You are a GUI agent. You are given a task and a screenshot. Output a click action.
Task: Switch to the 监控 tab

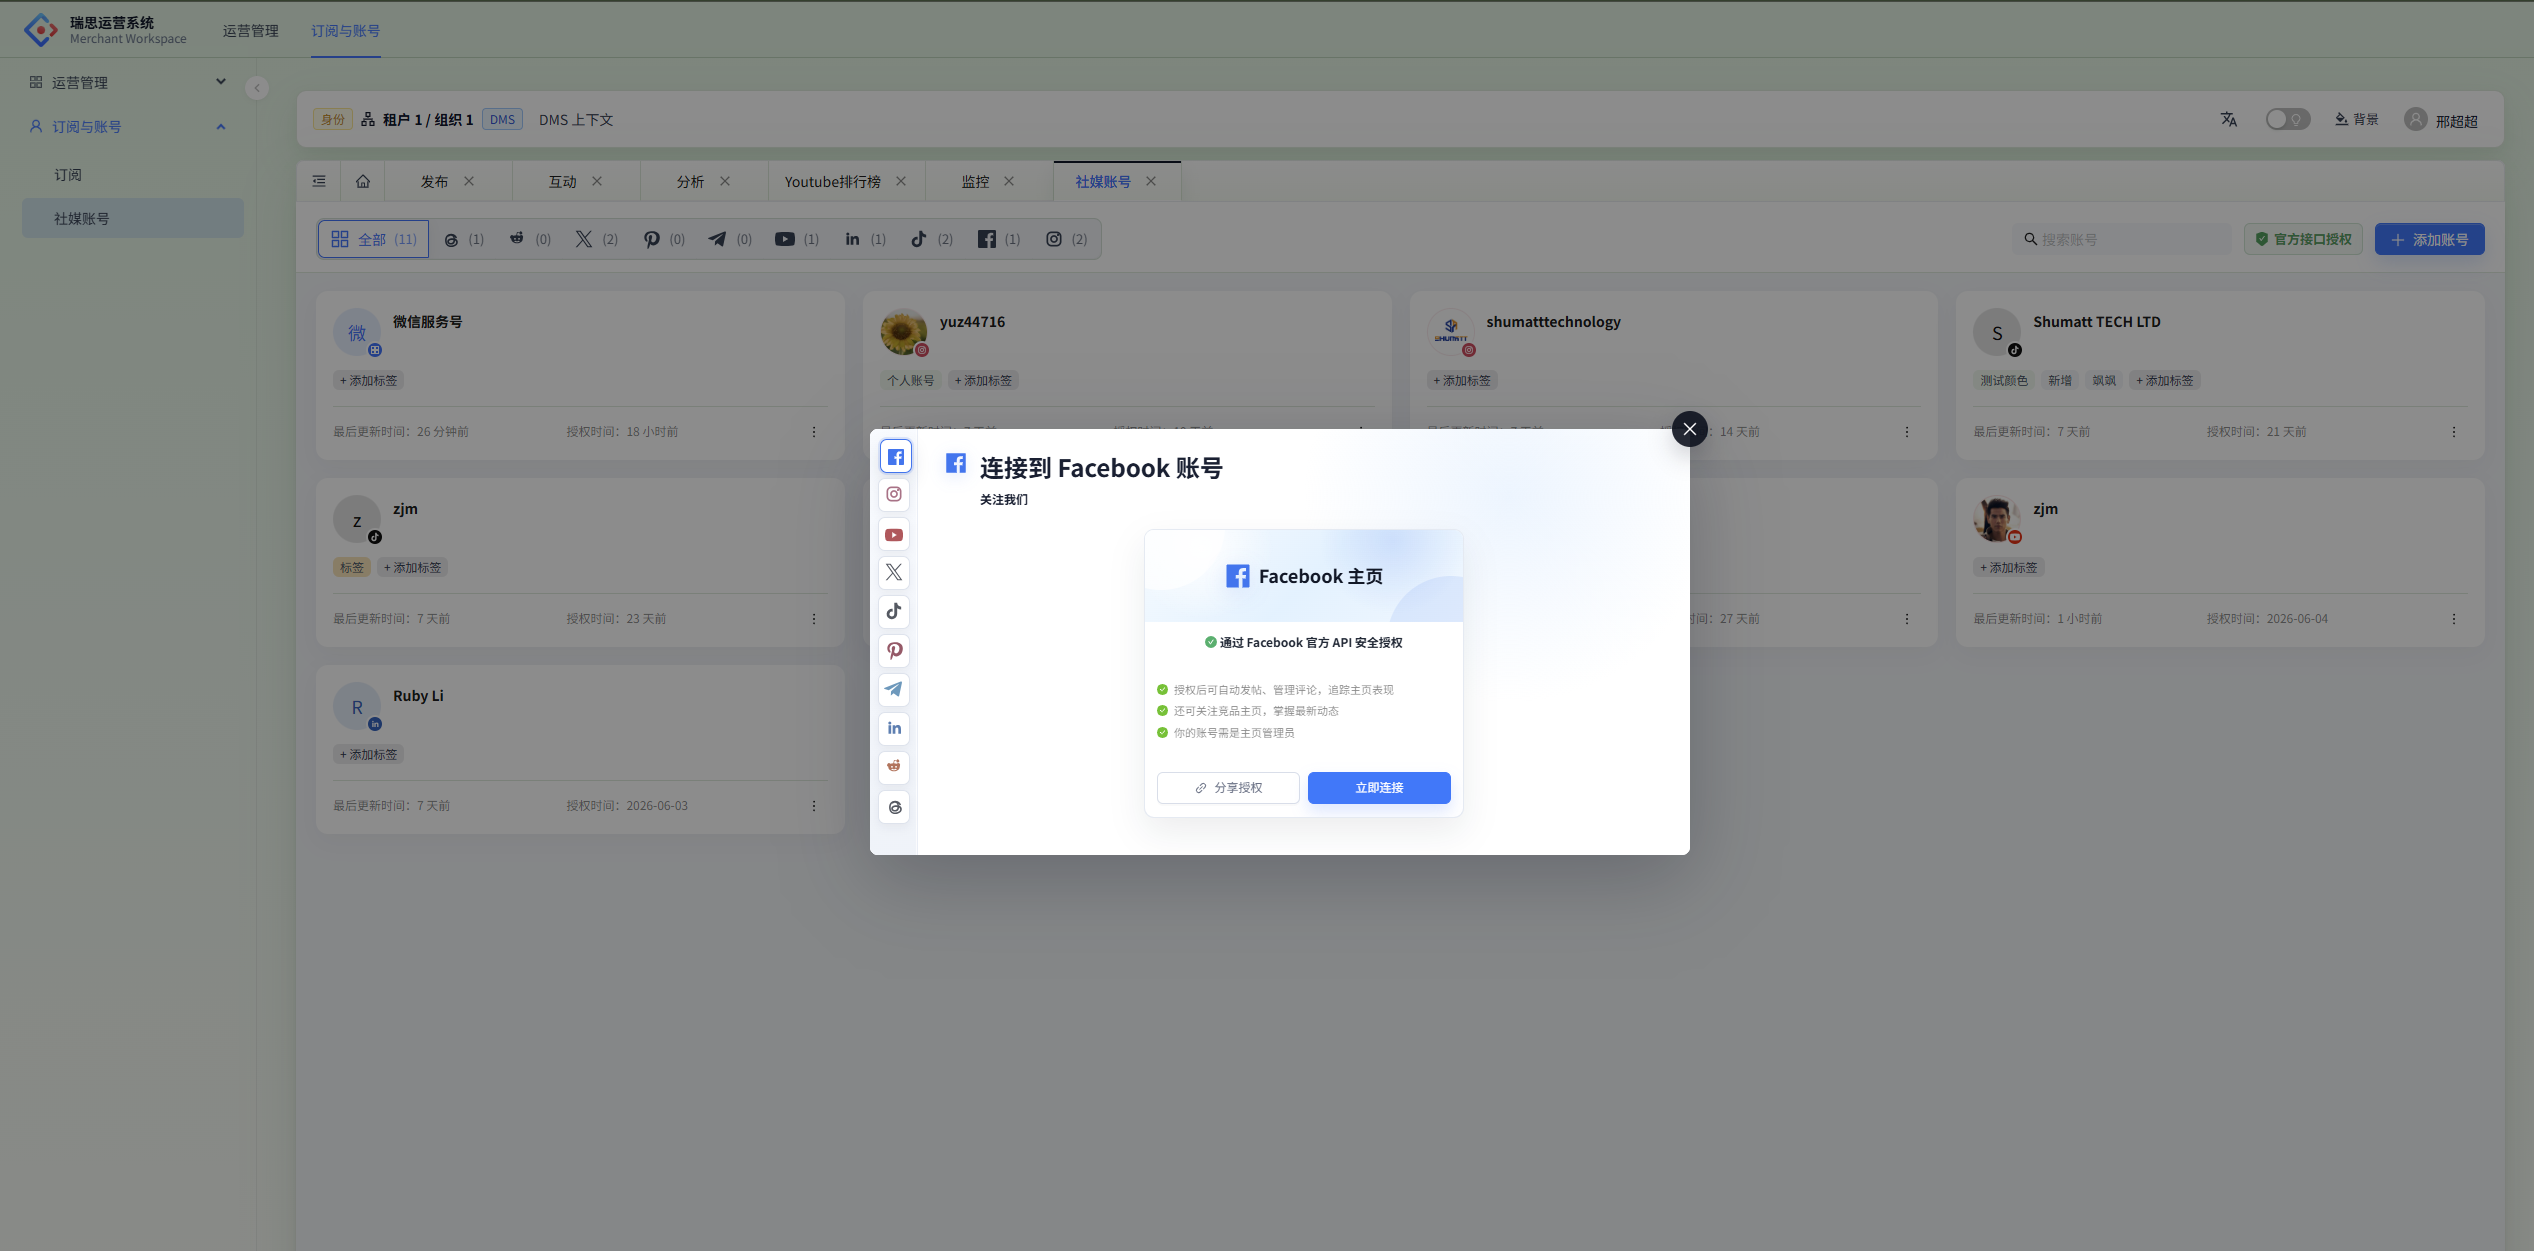975,181
